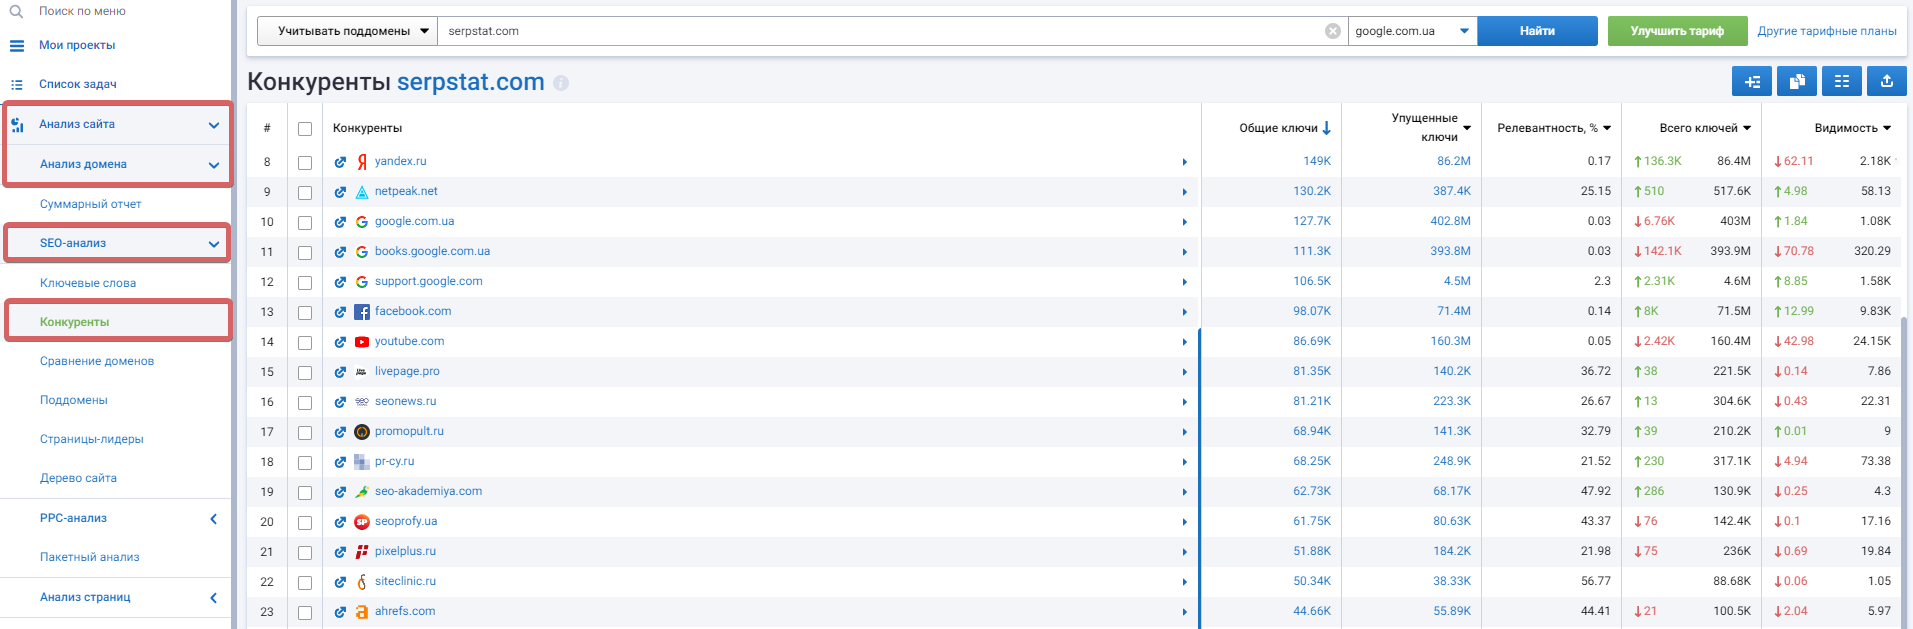Click the green Улучшить тариф button
The image size is (1913, 629).
[x=1677, y=31]
